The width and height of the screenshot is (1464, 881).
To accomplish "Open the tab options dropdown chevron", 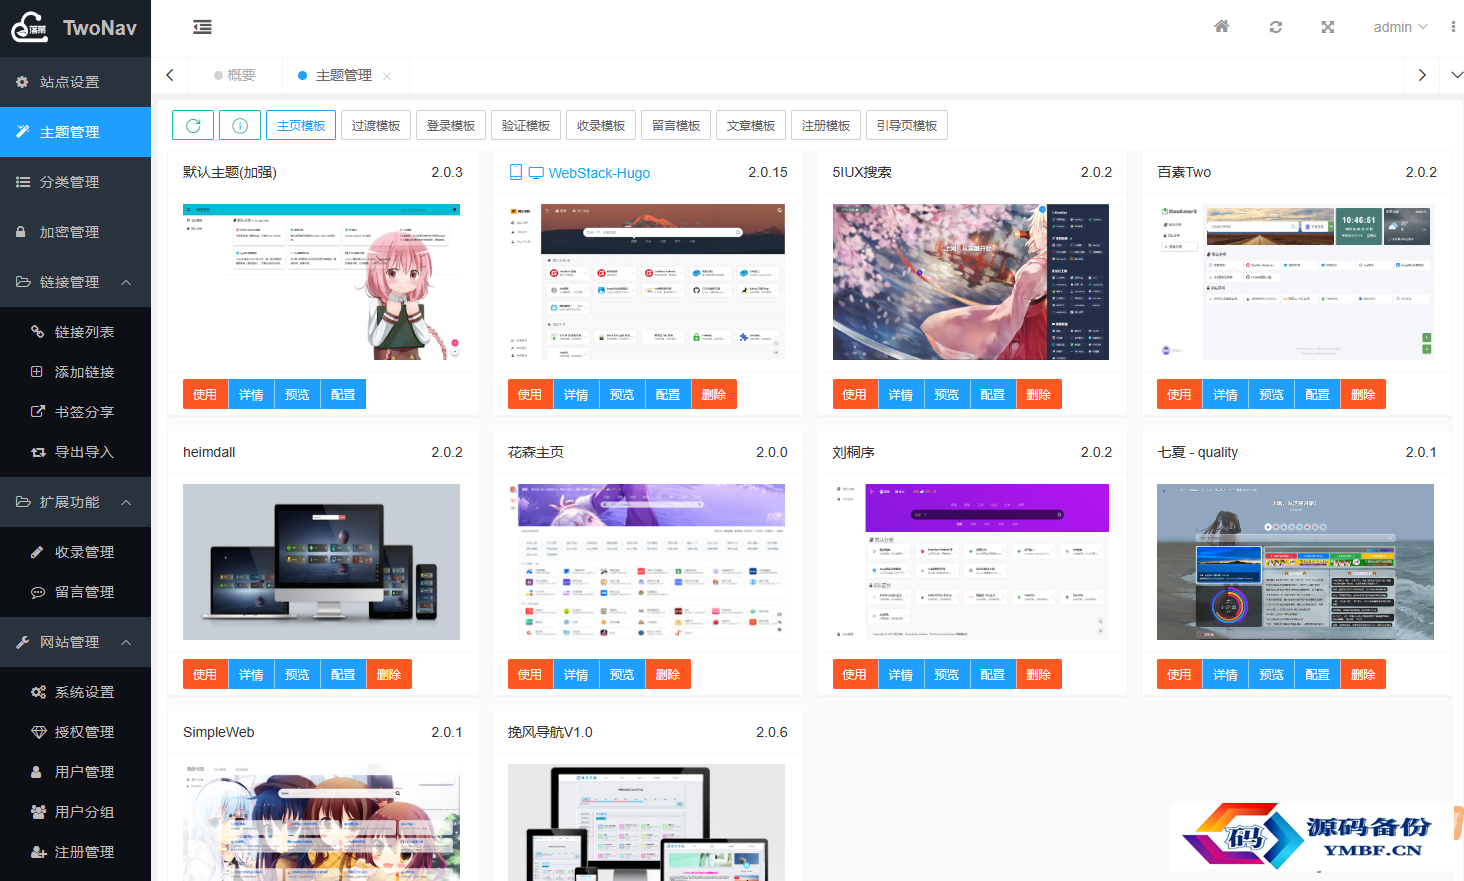I will coord(1456,75).
